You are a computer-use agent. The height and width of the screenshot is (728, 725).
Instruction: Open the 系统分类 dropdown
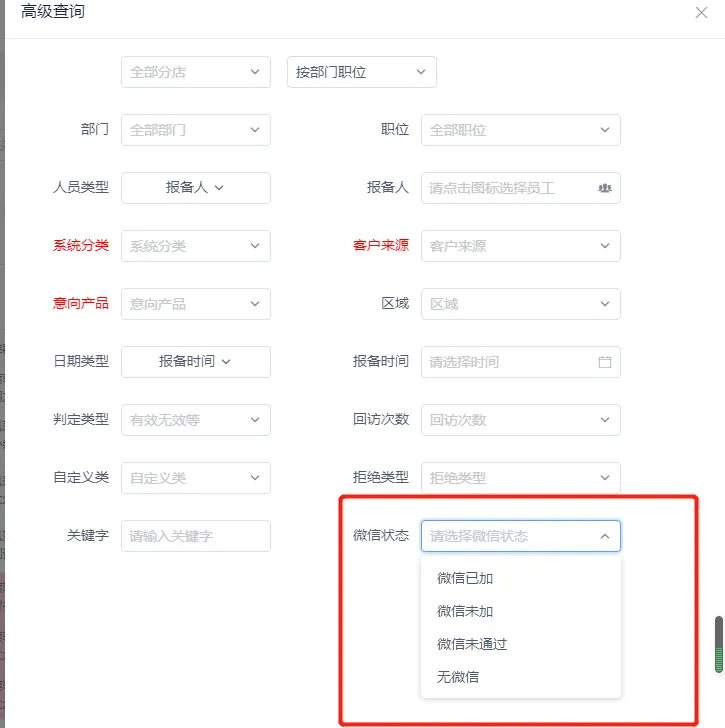pos(195,246)
